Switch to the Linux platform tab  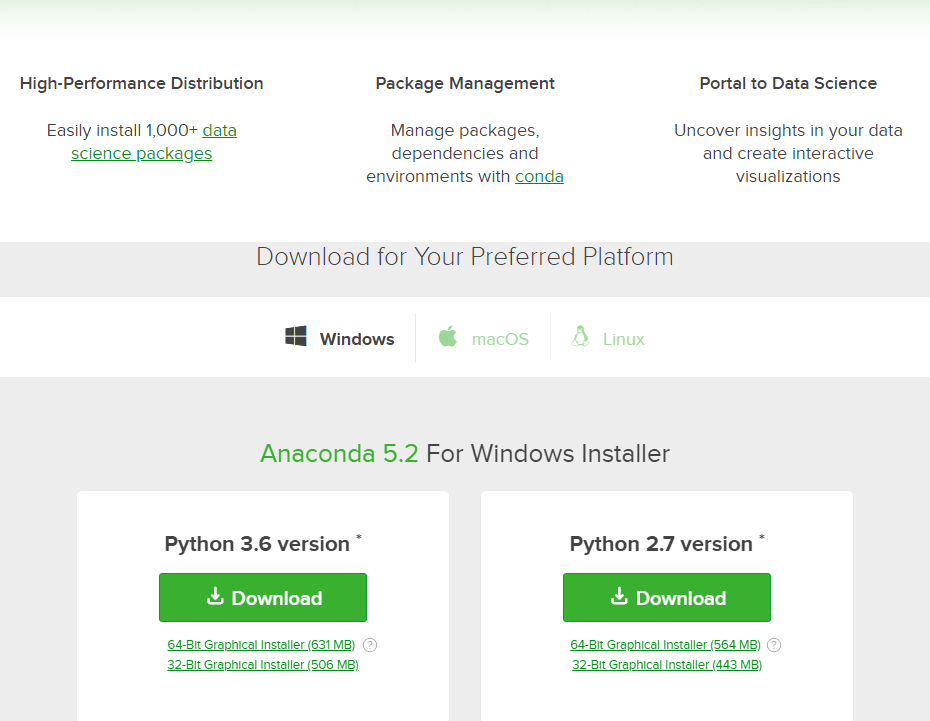[x=608, y=337]
